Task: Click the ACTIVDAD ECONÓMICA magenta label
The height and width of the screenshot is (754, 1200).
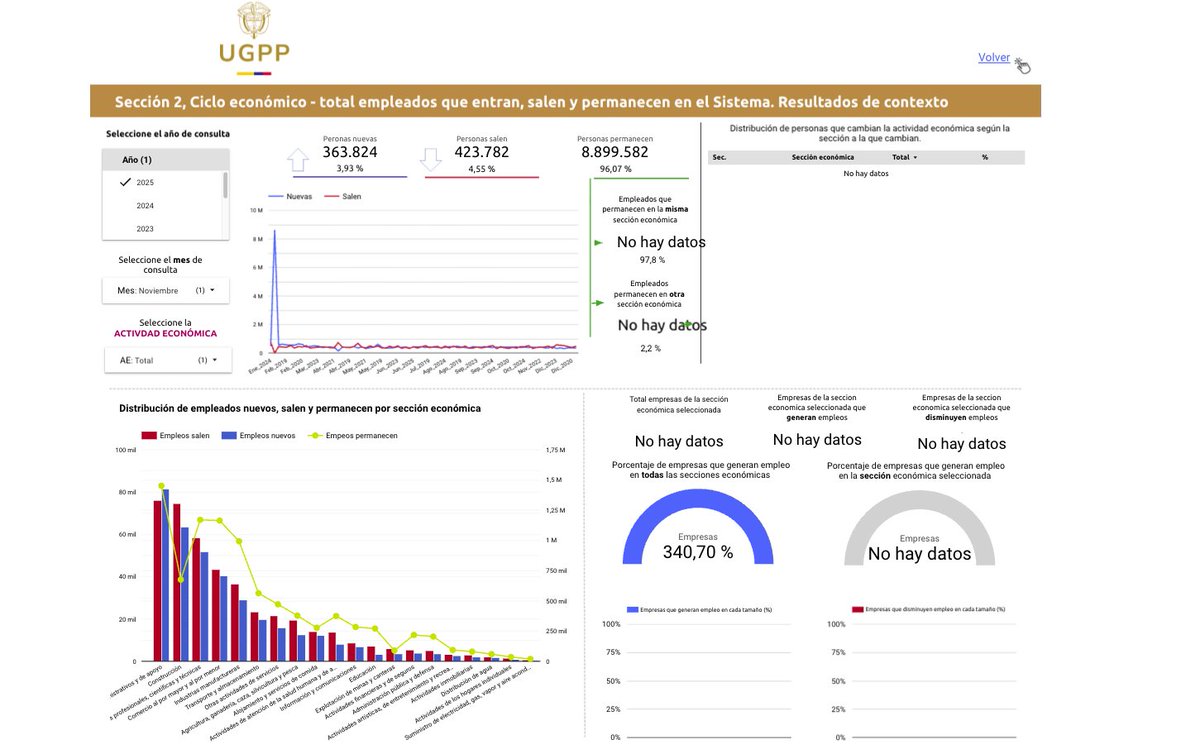Action: [x=165, y=333]
